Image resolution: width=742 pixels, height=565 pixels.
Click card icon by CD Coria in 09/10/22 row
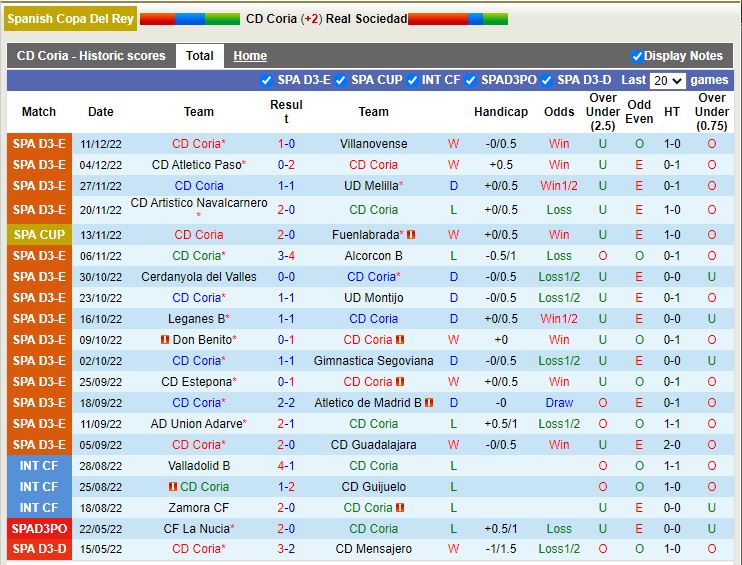click(x=400, y=340)
